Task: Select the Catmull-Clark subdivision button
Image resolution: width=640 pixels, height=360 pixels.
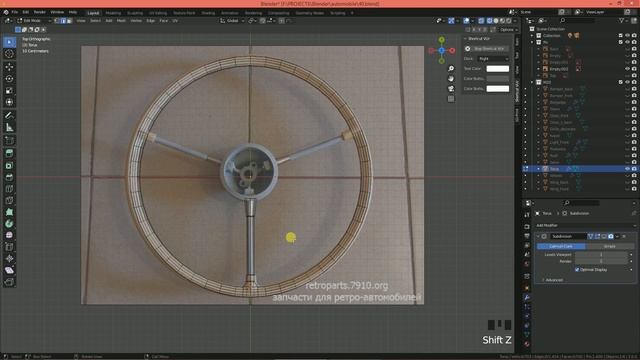Action: click(x=561, y=247)
